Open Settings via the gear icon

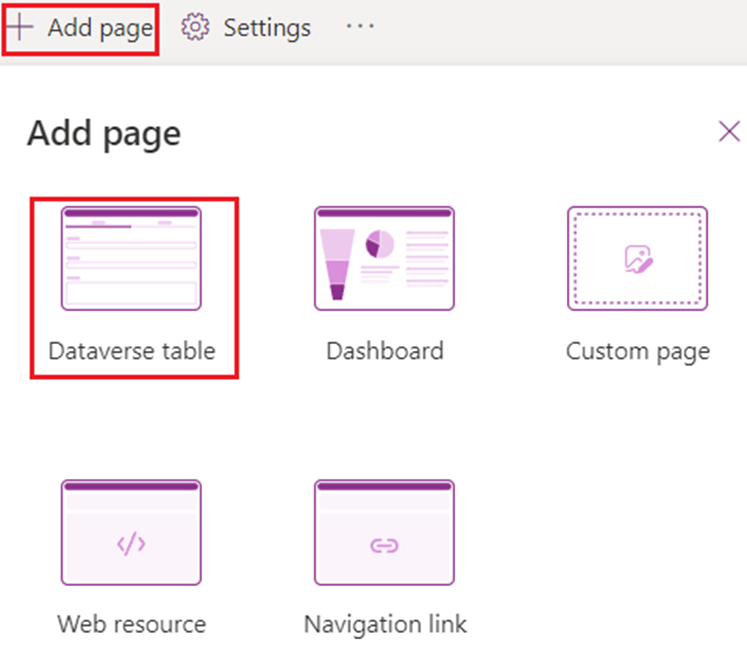click(195, 27)
